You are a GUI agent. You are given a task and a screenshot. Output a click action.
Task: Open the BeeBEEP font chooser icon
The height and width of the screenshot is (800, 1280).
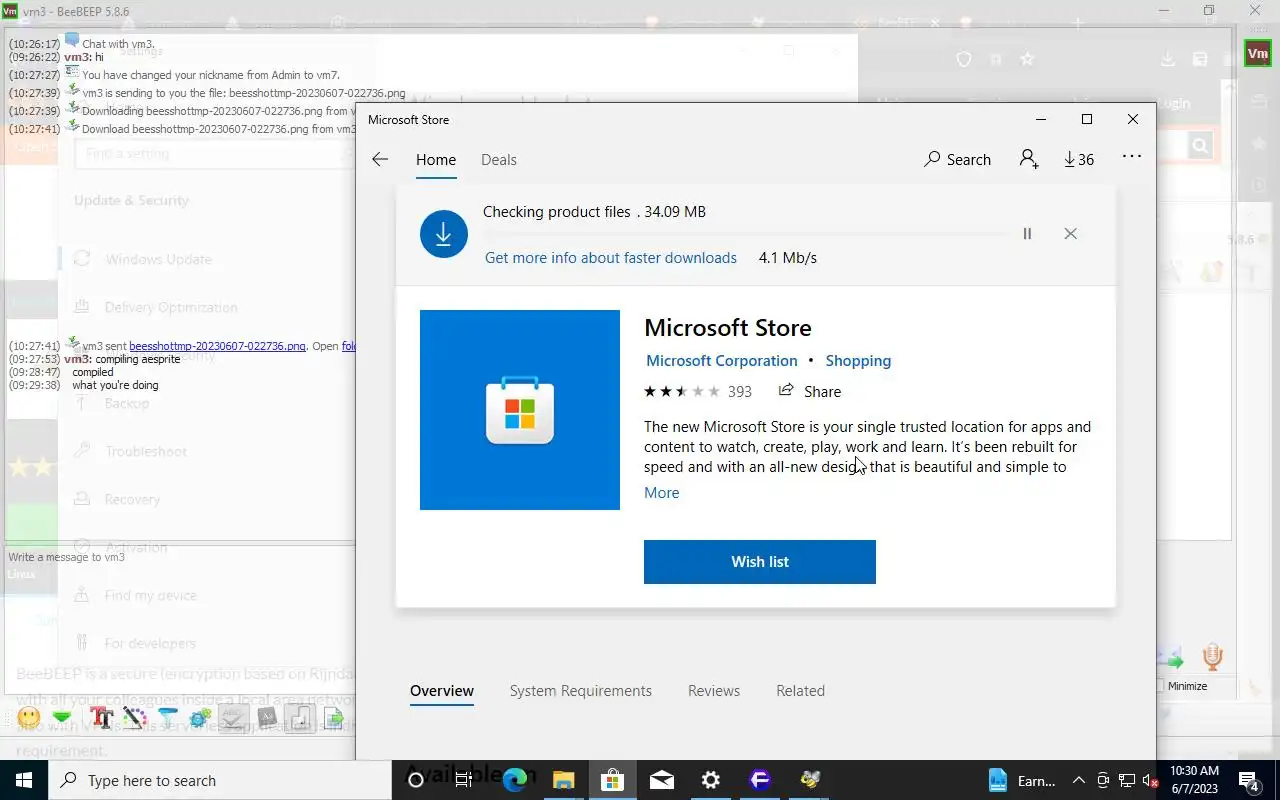pos(100,717)
